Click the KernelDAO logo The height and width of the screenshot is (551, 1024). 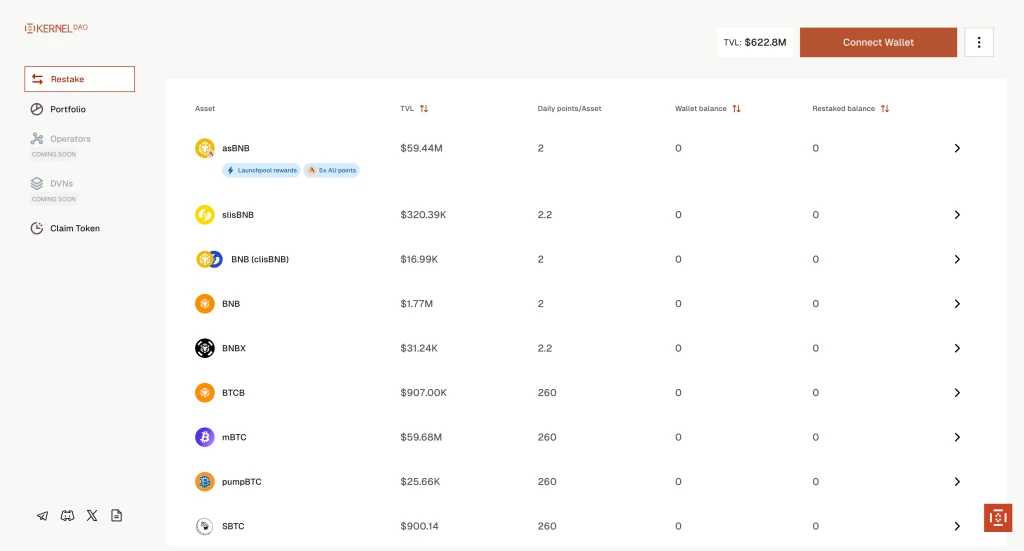(x=56, y=28)
